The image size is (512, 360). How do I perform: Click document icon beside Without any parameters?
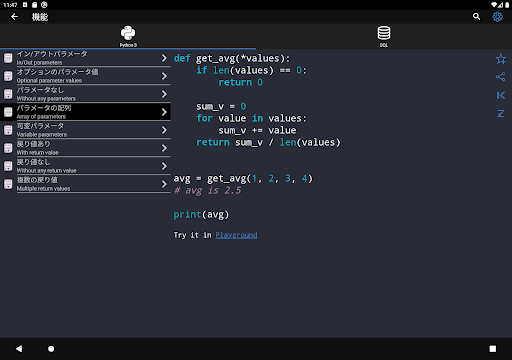click(x=8, y=94)
